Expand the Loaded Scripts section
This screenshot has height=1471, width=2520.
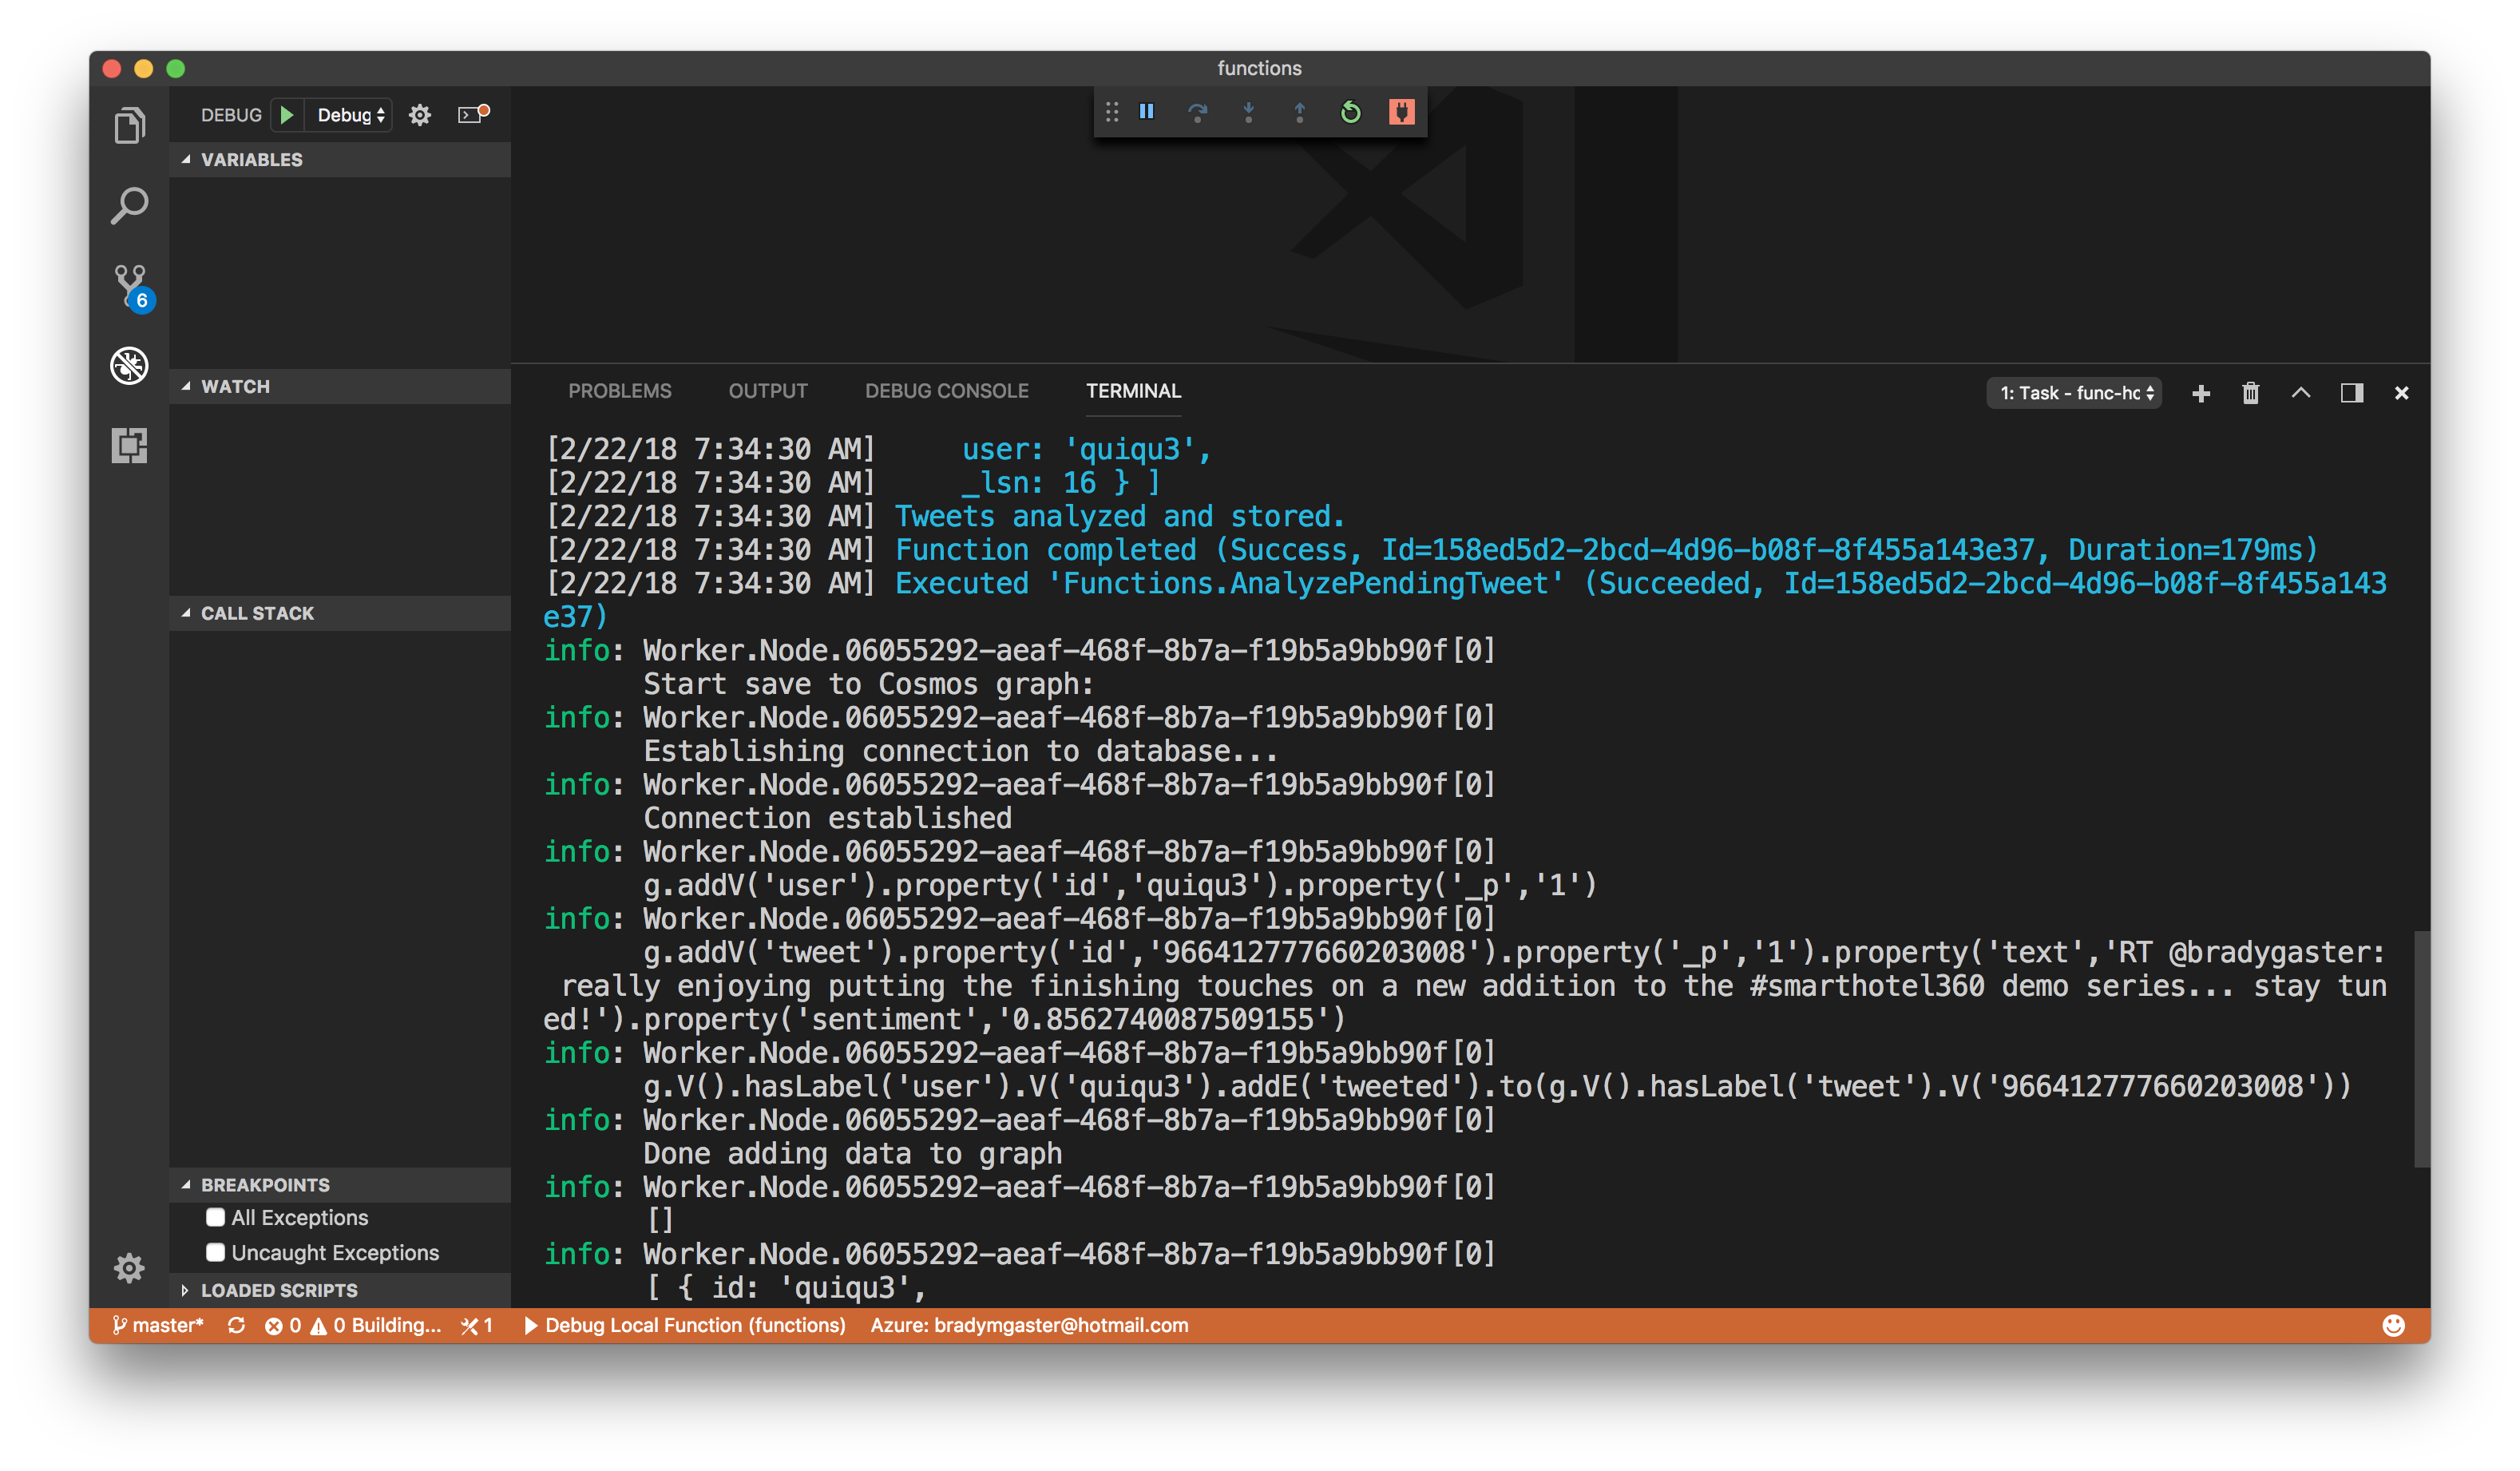click(279, 1290)
